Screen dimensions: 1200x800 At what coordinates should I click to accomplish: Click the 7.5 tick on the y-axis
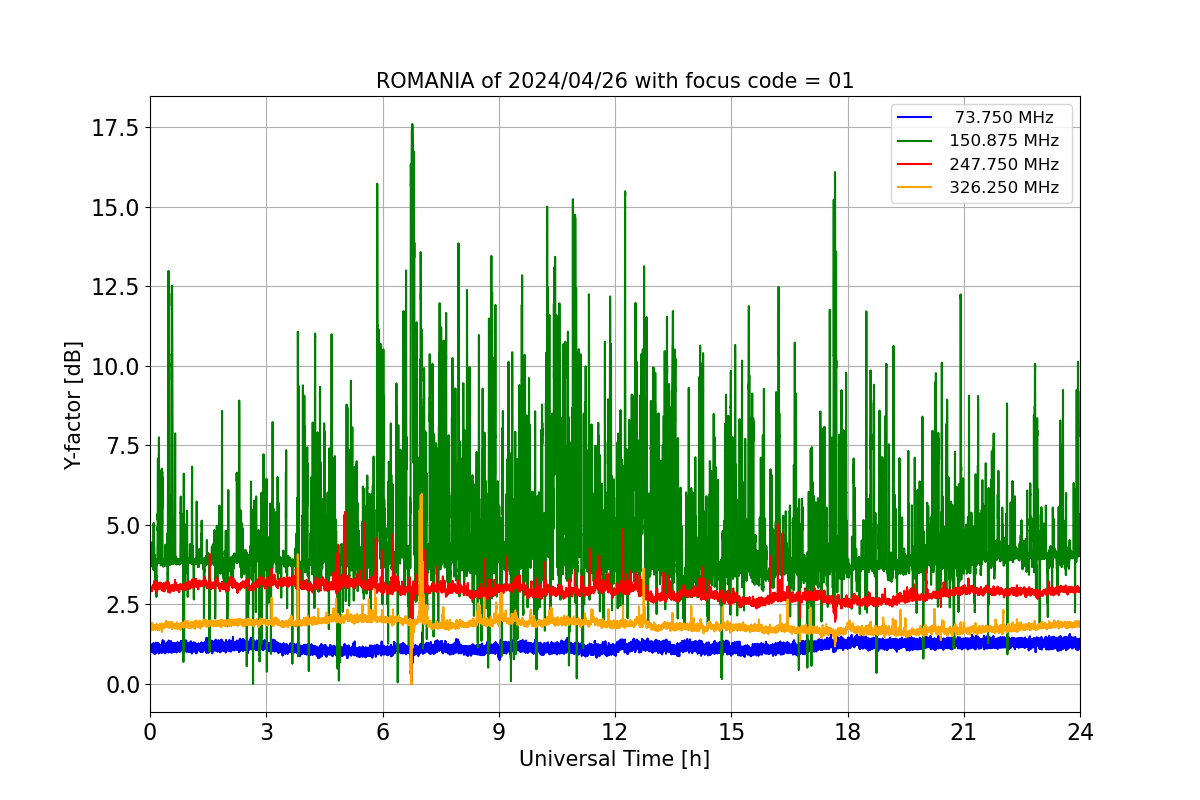click(x=121, y=446)
